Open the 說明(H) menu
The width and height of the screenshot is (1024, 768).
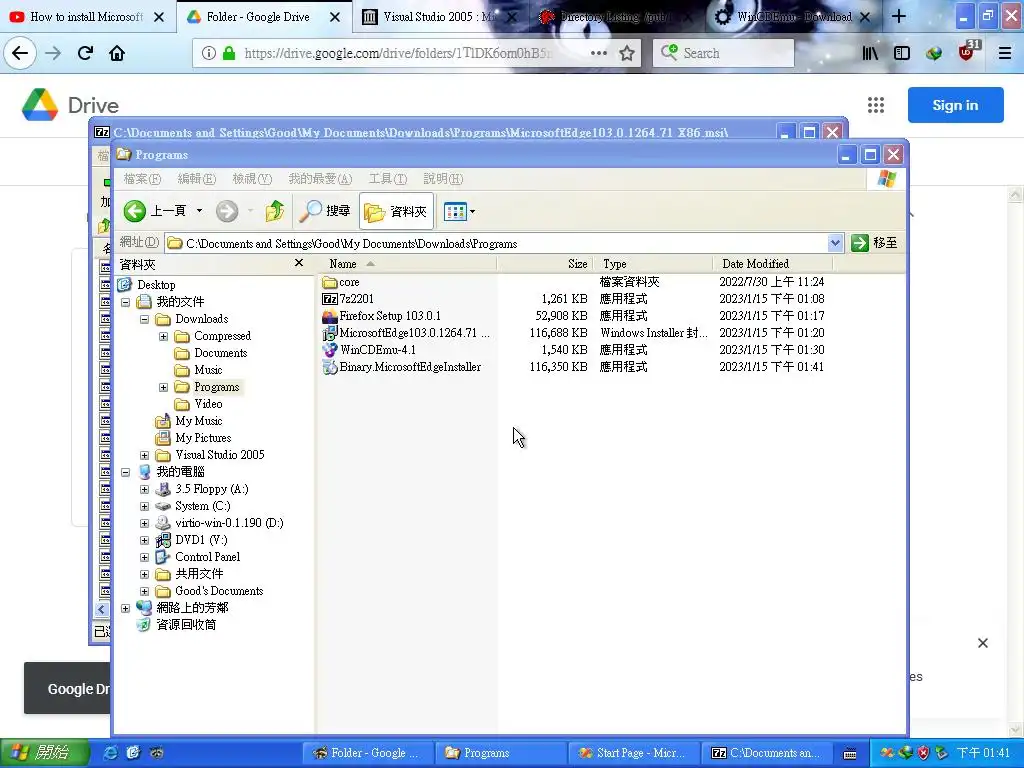443,179
